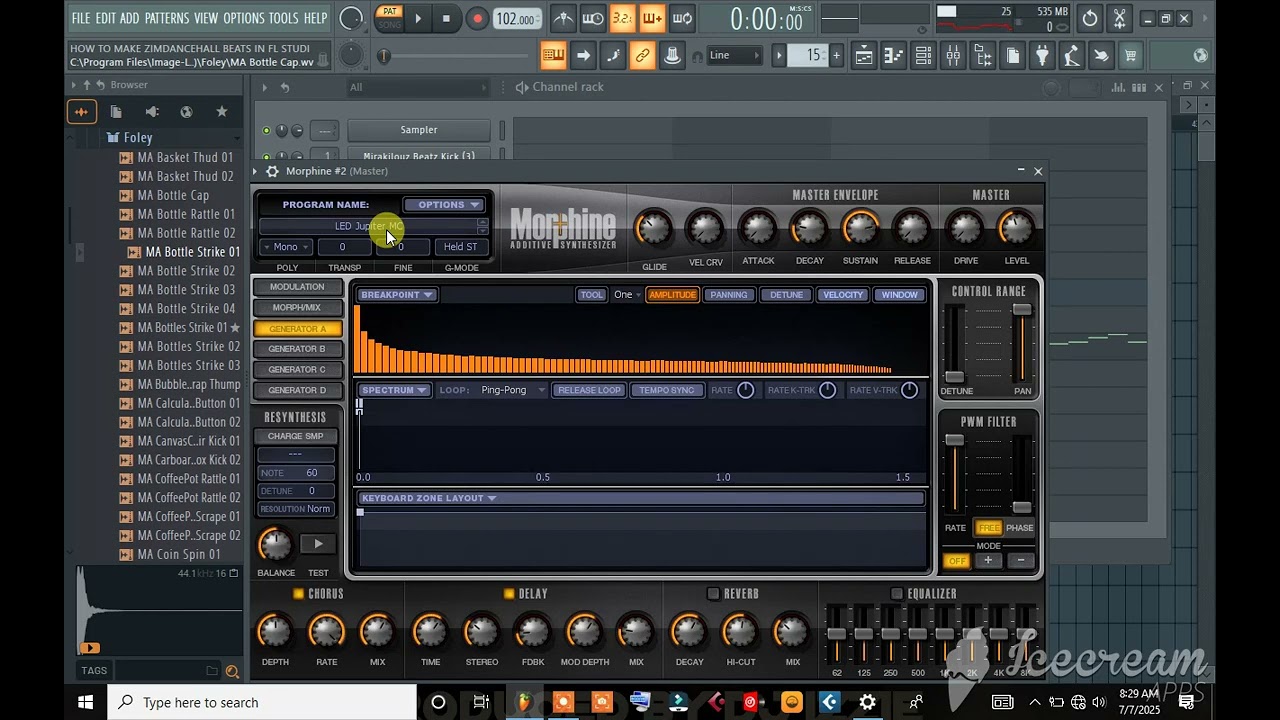The image size is (1280, 720).
Task: Click the MORPH/MIX section button
Action: pyautogui.click(x=297, y=308)
